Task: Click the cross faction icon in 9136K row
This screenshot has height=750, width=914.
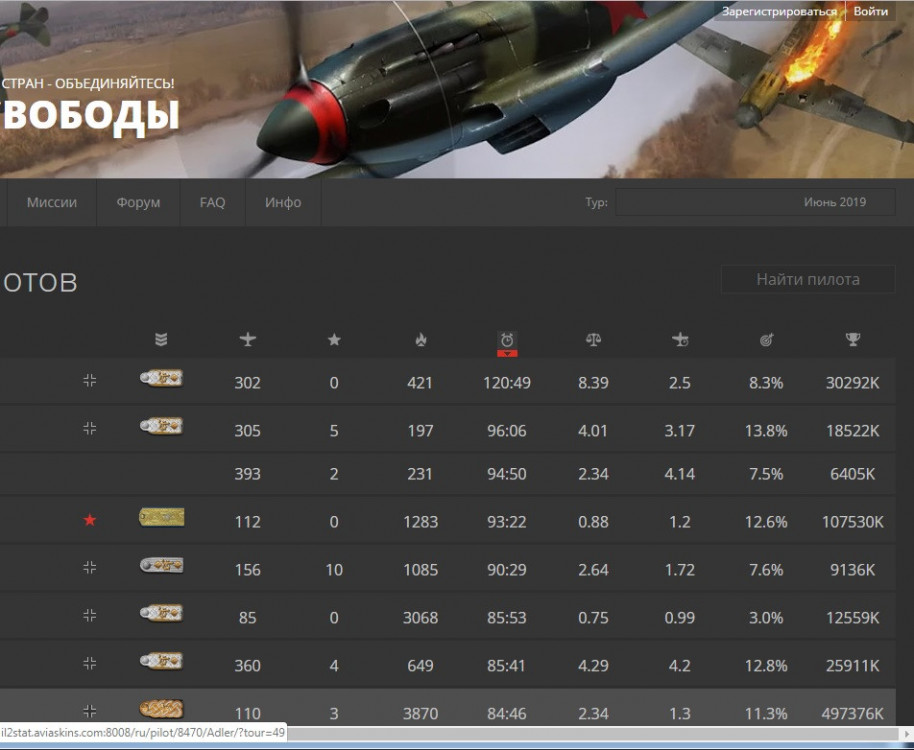Action: [x=89, y=567]
